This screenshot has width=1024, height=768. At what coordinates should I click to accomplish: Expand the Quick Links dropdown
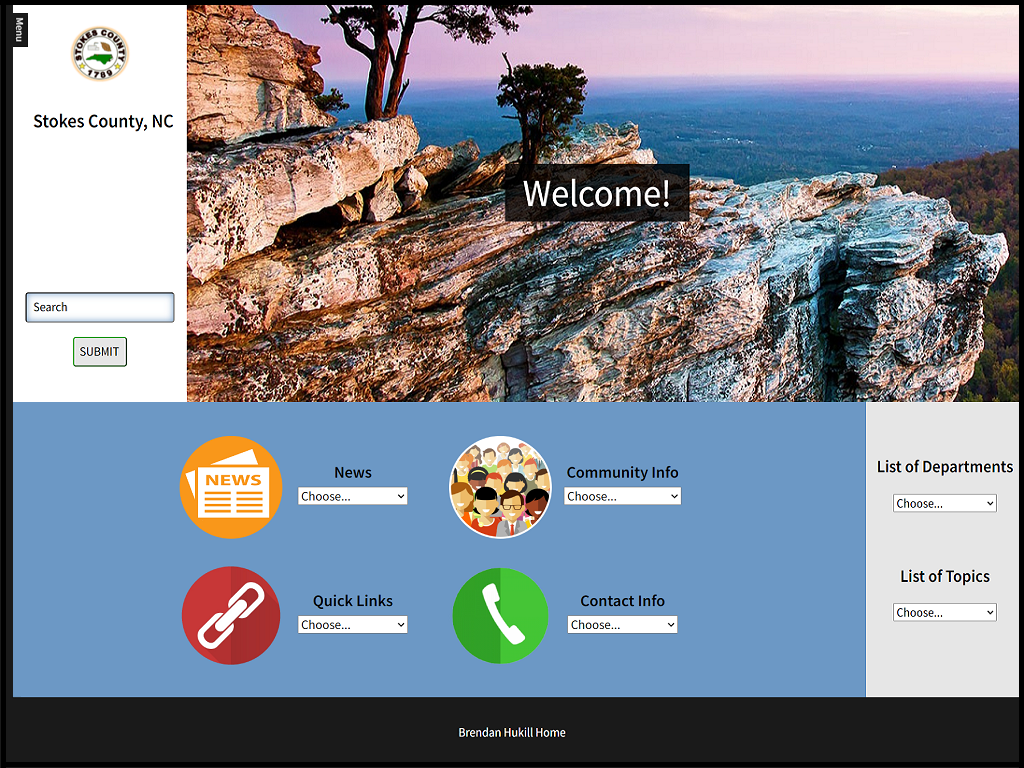coord(353,625)
